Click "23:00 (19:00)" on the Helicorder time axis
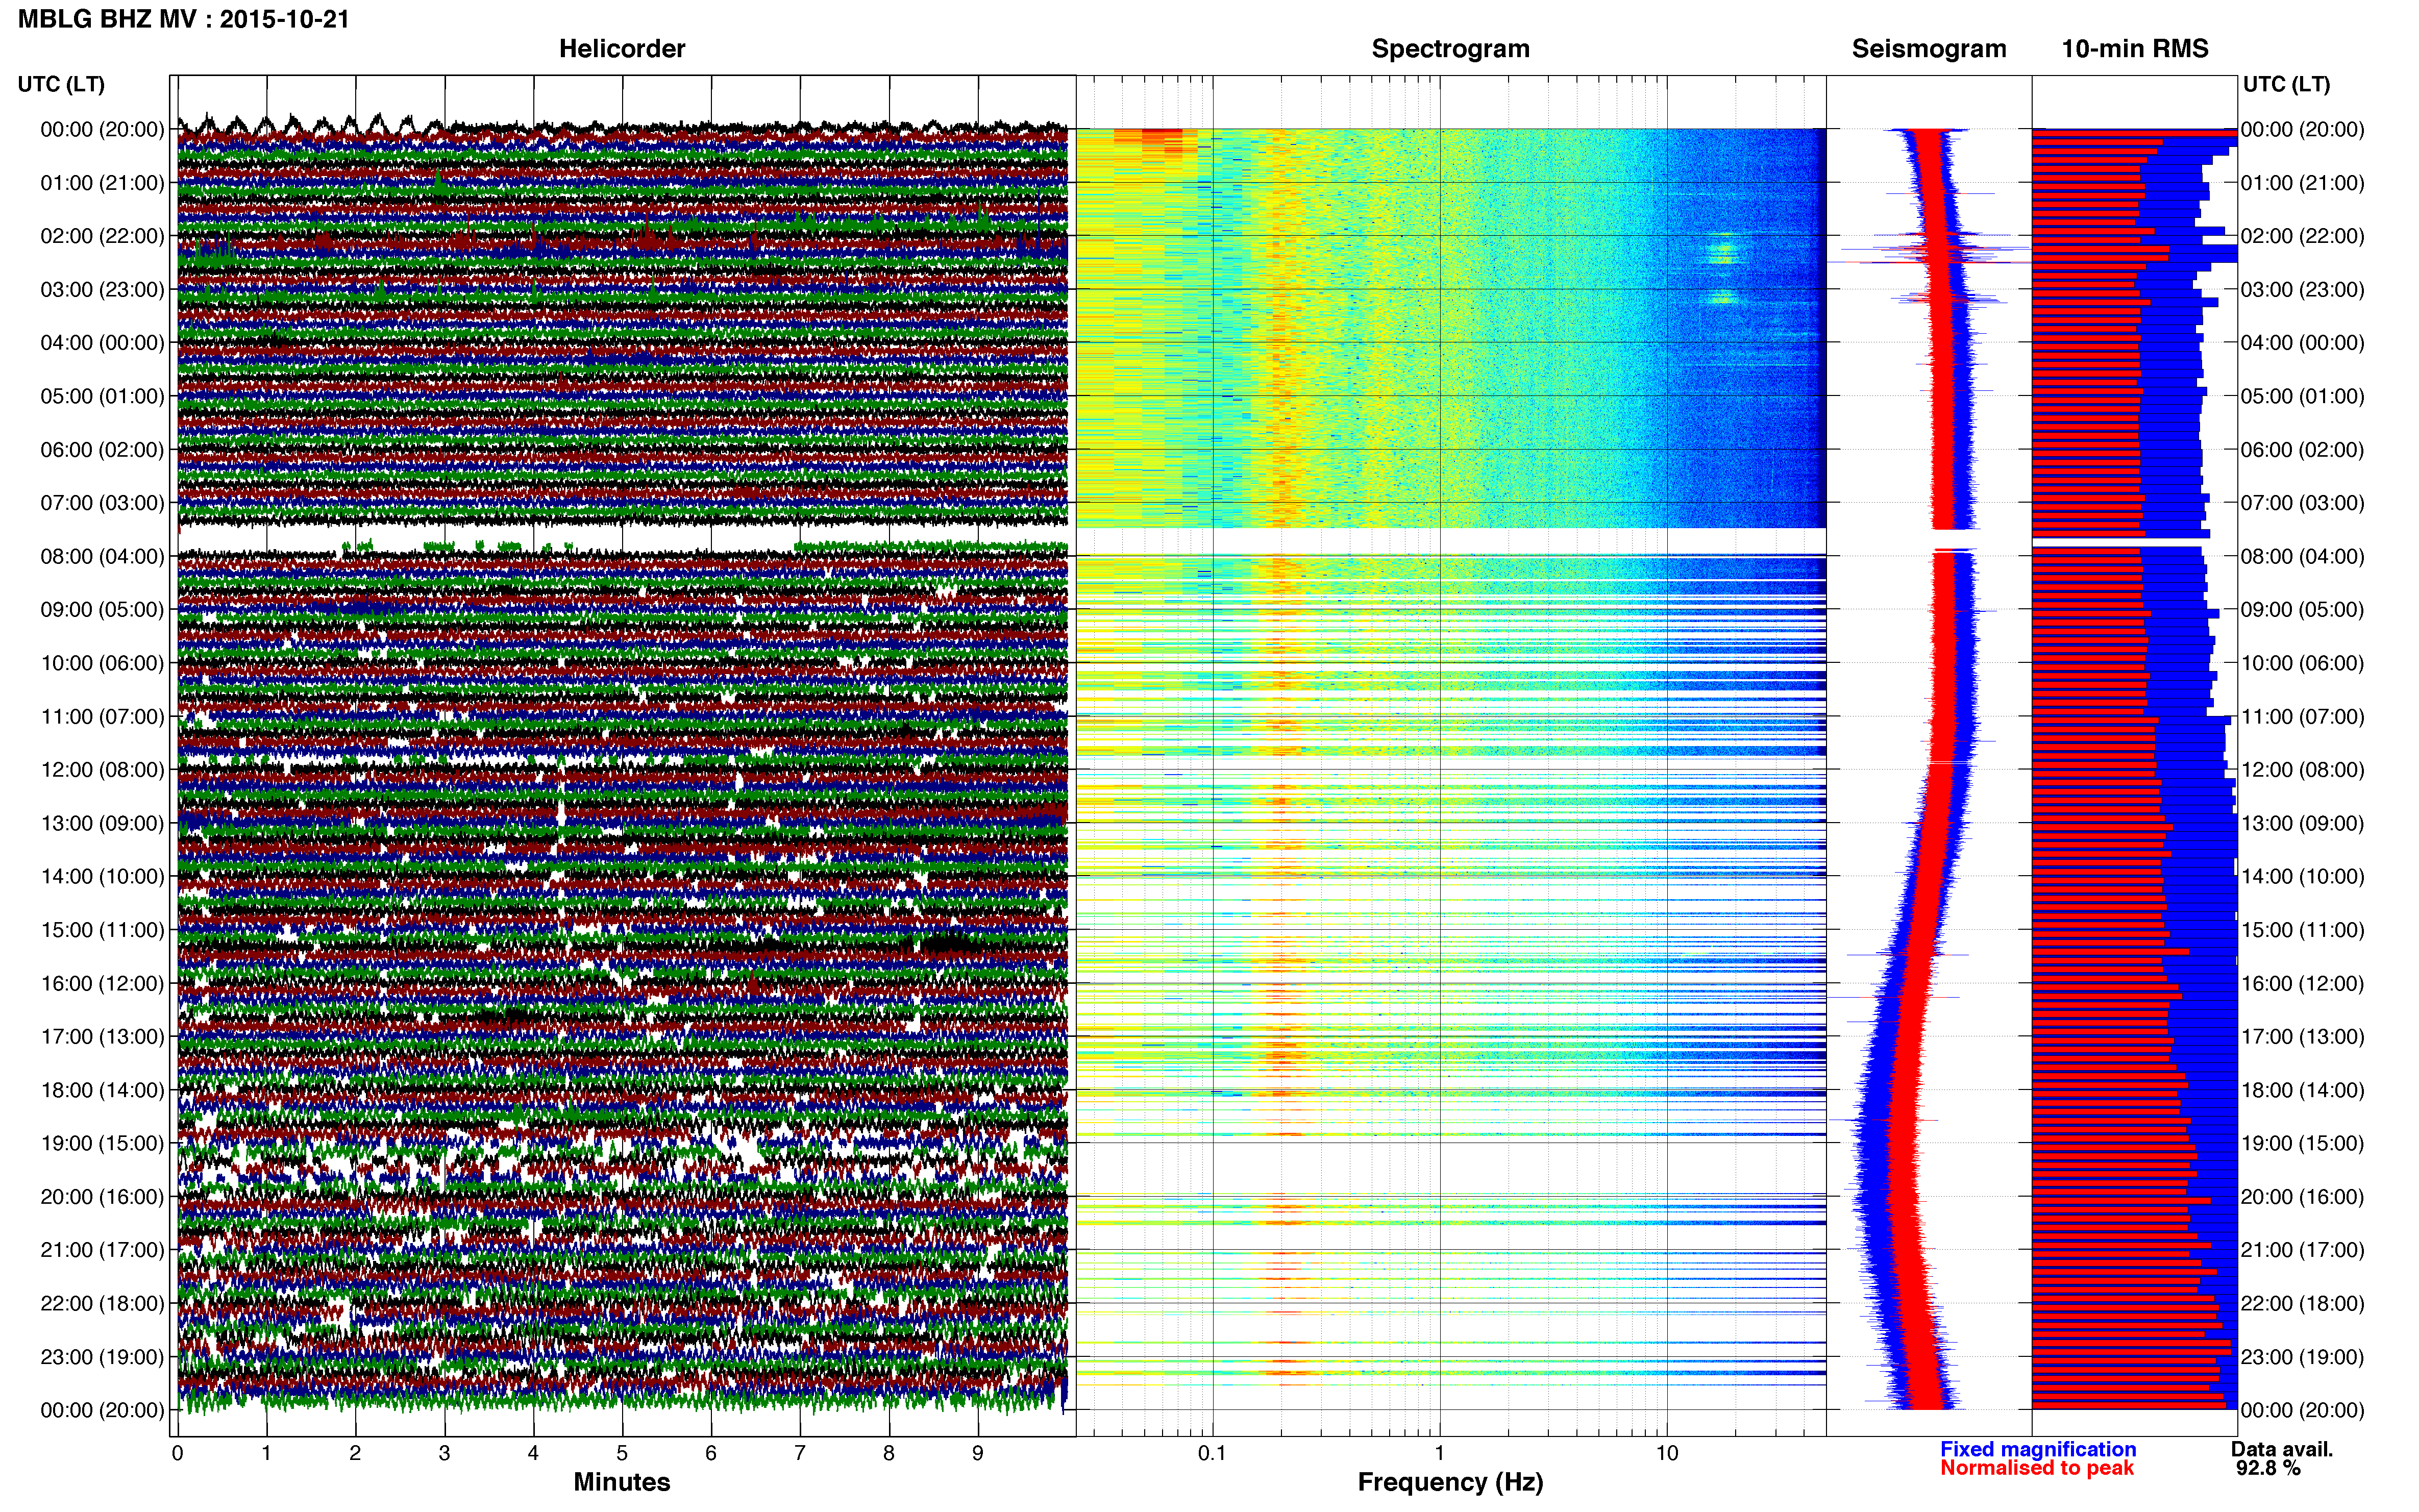The width and height of the screenshot is (2419, 1512). tap(102, 1357)
